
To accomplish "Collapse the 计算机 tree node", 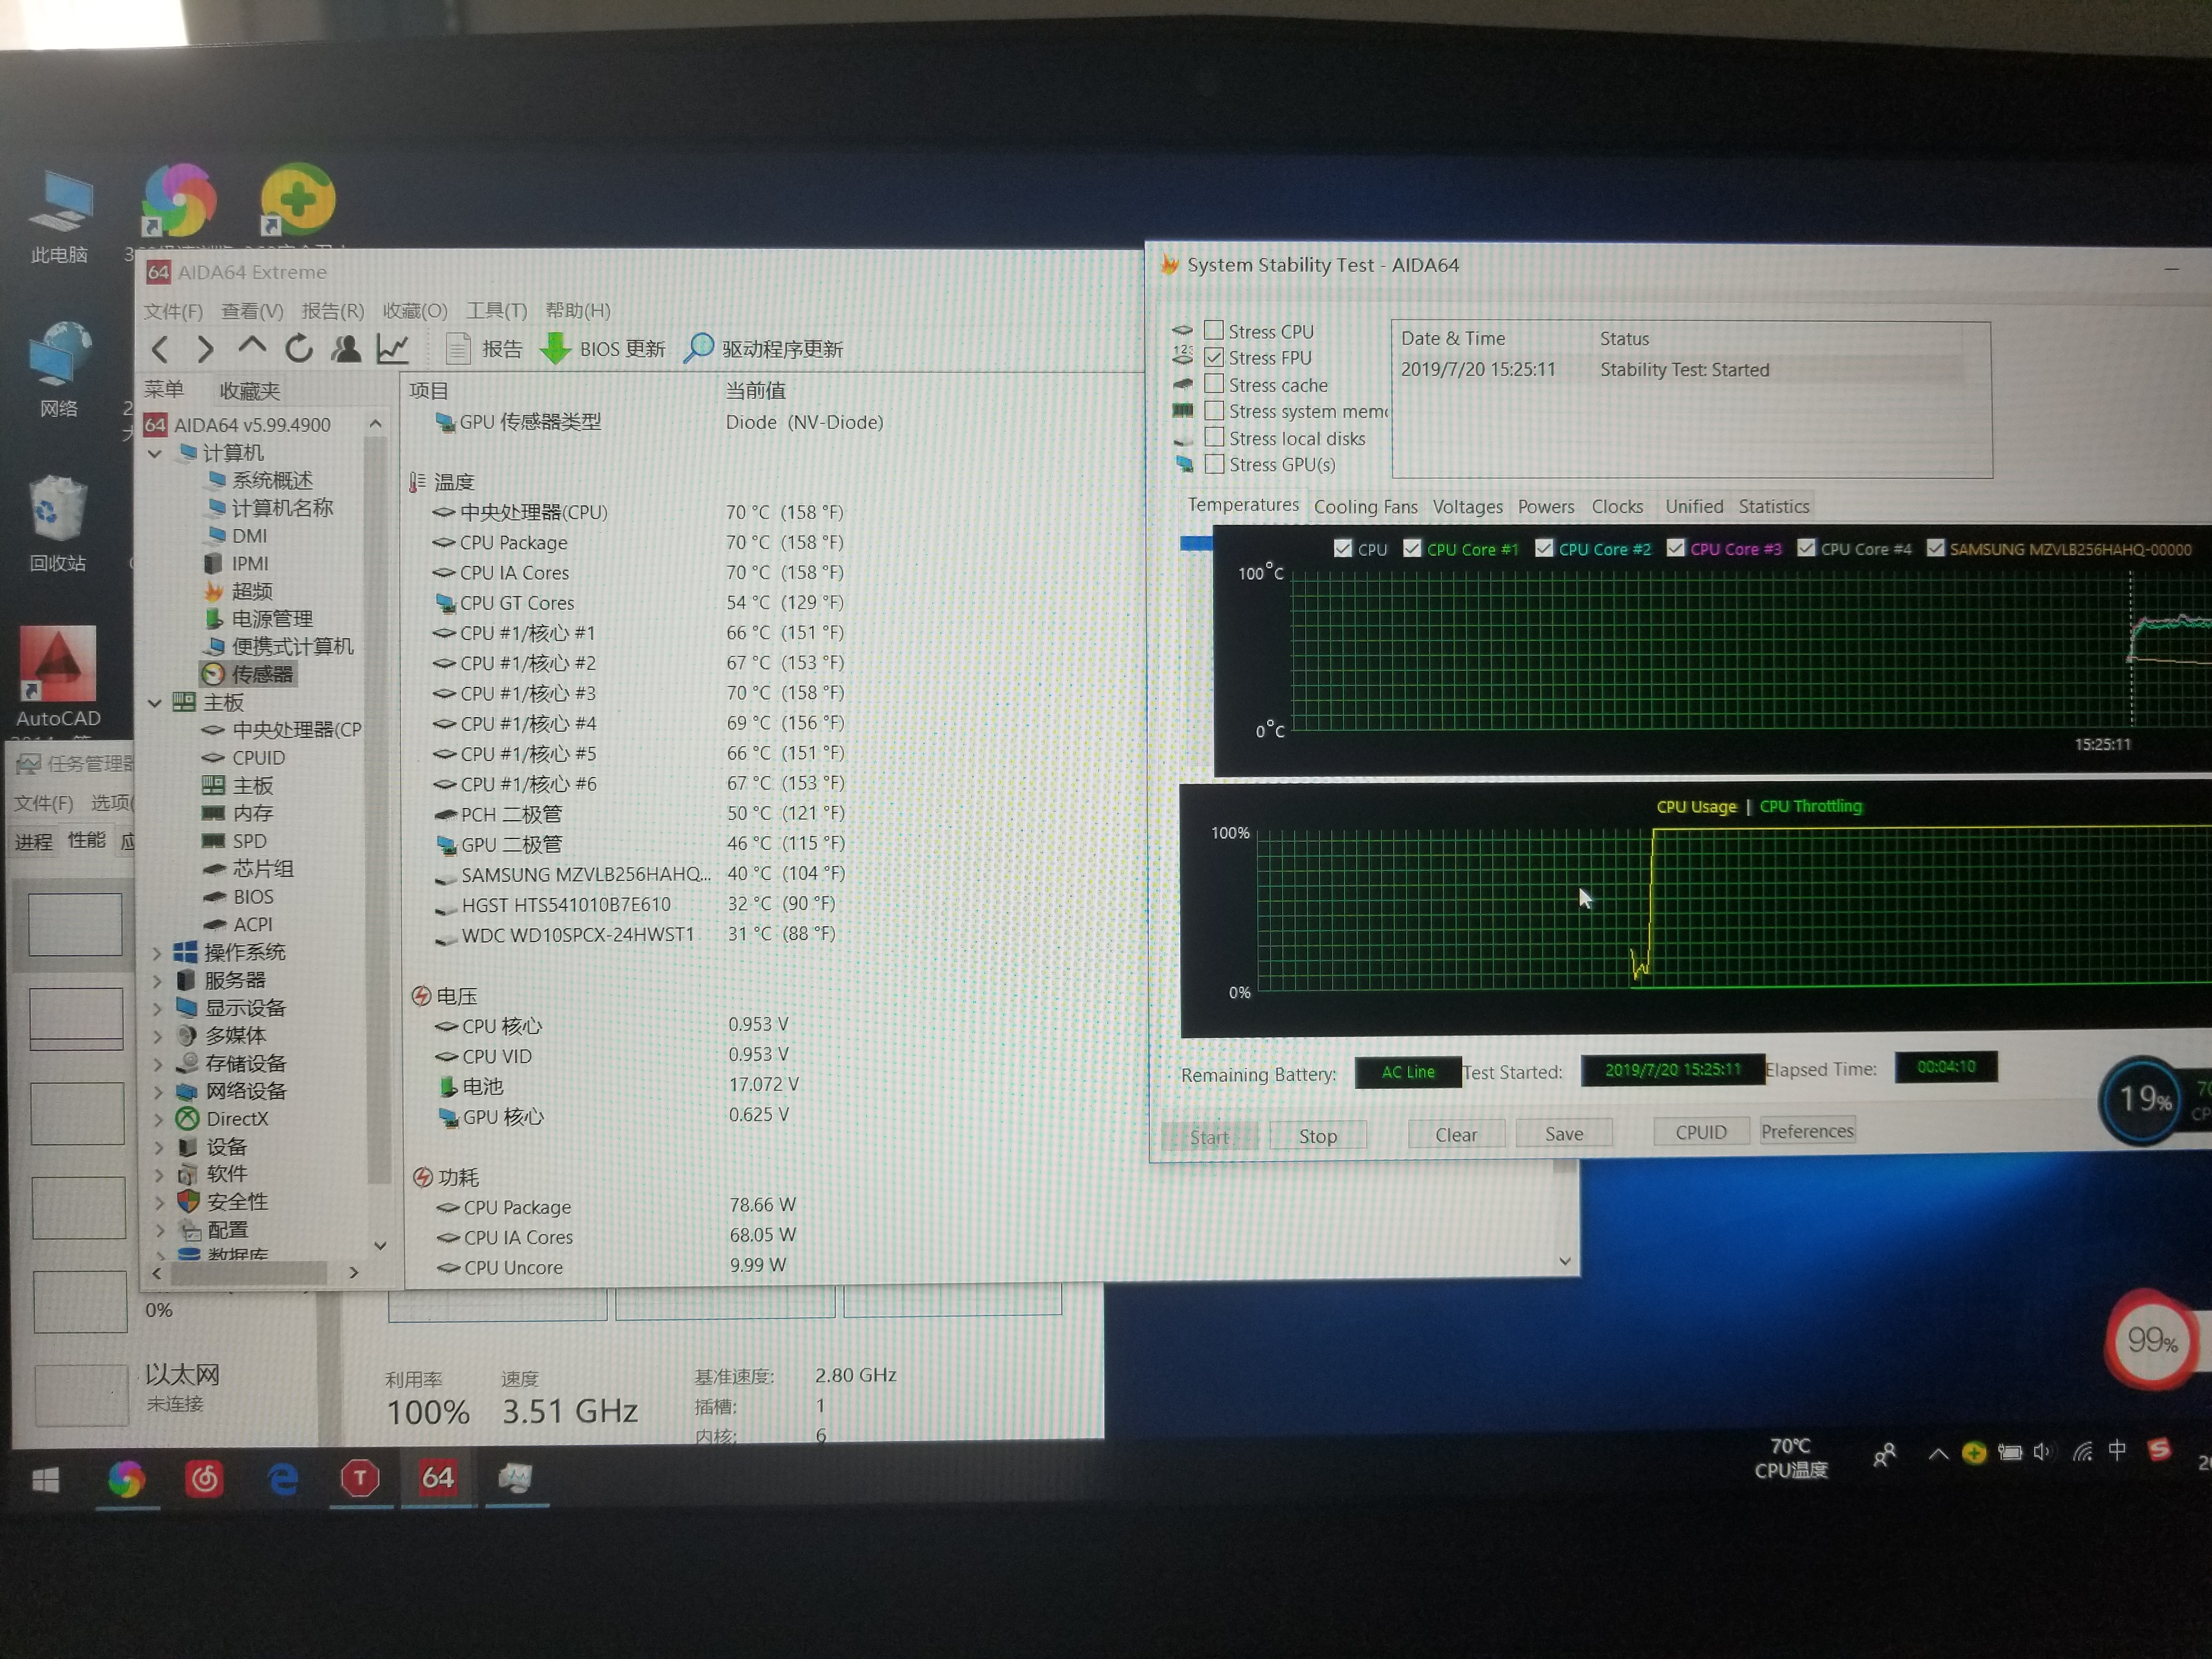I will [155, 454].
